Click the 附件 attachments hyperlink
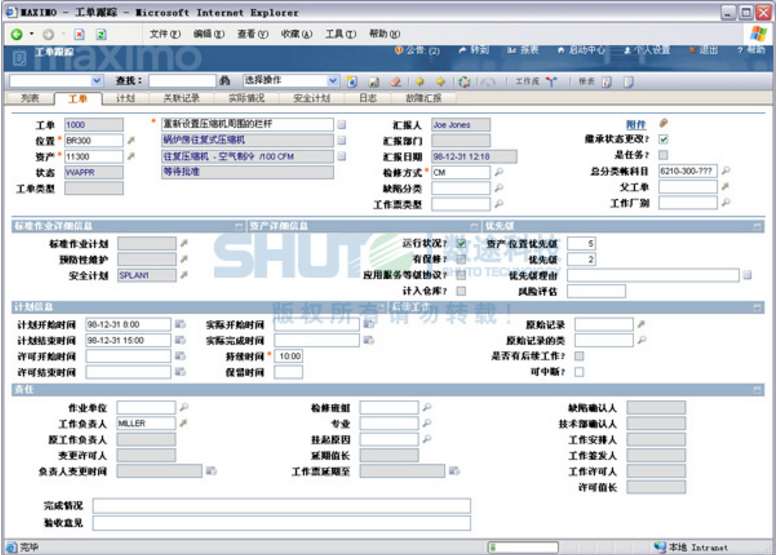Viewport: 777px width, 555px height. pos(636,124)
